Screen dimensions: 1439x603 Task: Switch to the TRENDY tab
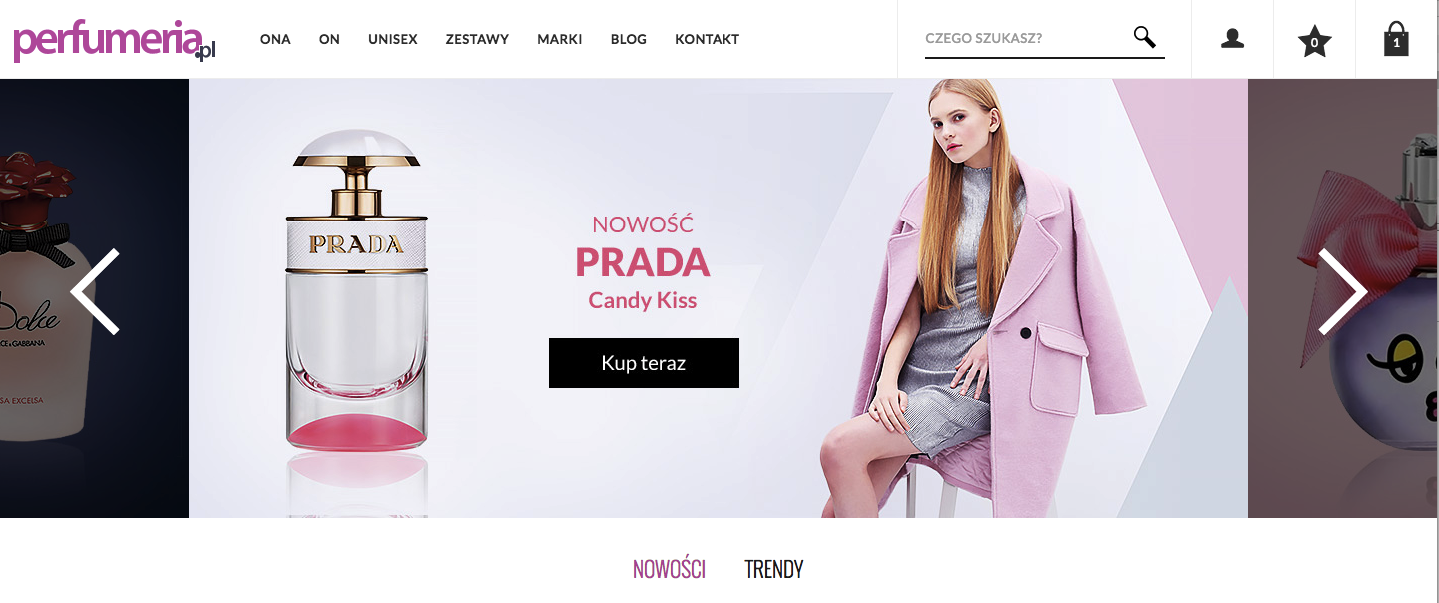[774, 570]
